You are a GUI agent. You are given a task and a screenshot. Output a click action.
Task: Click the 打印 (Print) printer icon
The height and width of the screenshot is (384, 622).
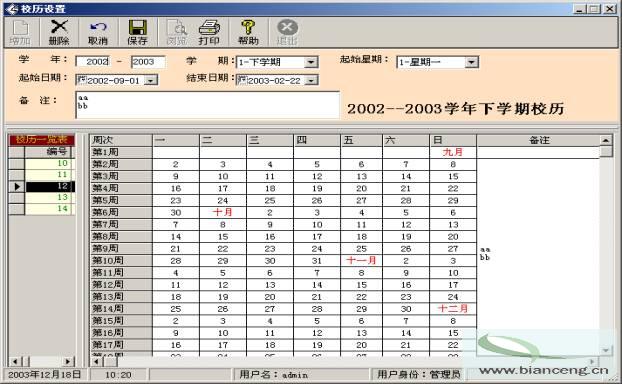(209, 28)
